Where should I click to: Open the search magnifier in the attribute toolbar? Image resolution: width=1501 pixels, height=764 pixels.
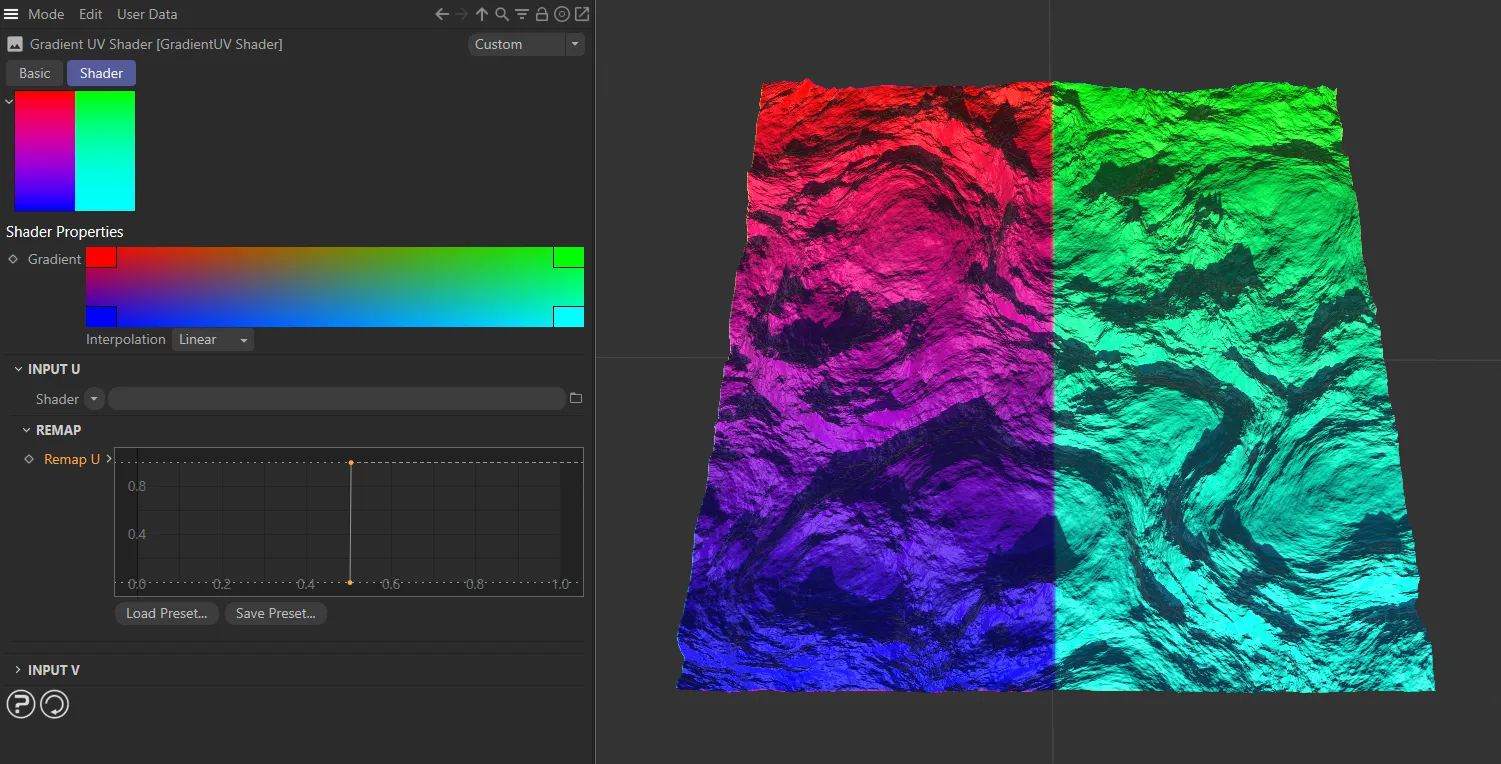pyautogui.click(x=501, y=14)
